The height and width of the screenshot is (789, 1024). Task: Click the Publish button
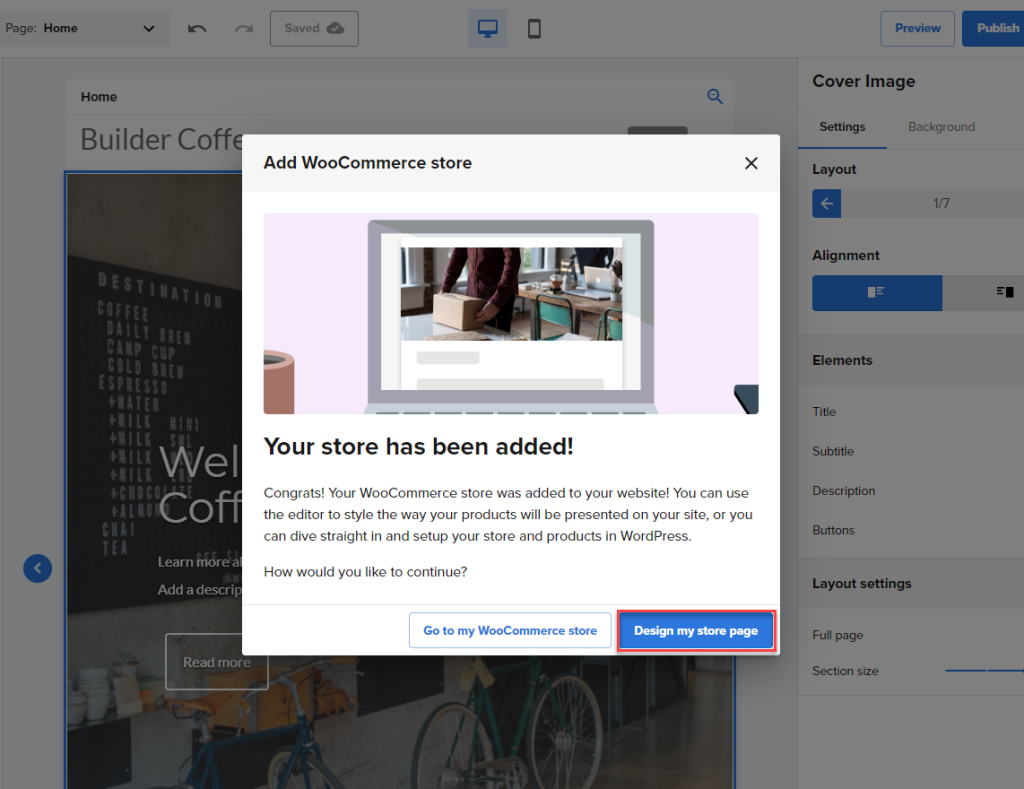click(x=995, y=29)
